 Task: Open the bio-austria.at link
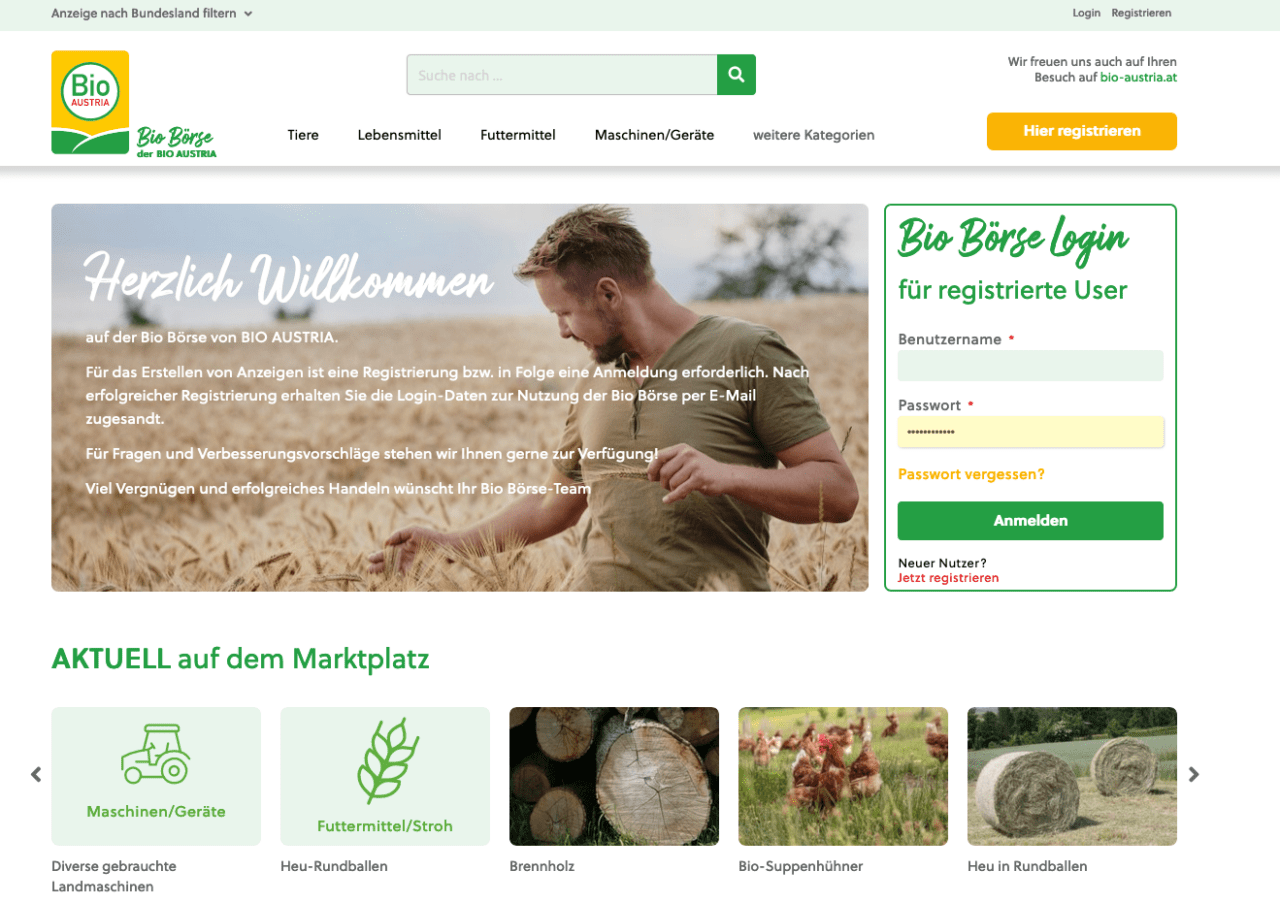coord(1138,77)
